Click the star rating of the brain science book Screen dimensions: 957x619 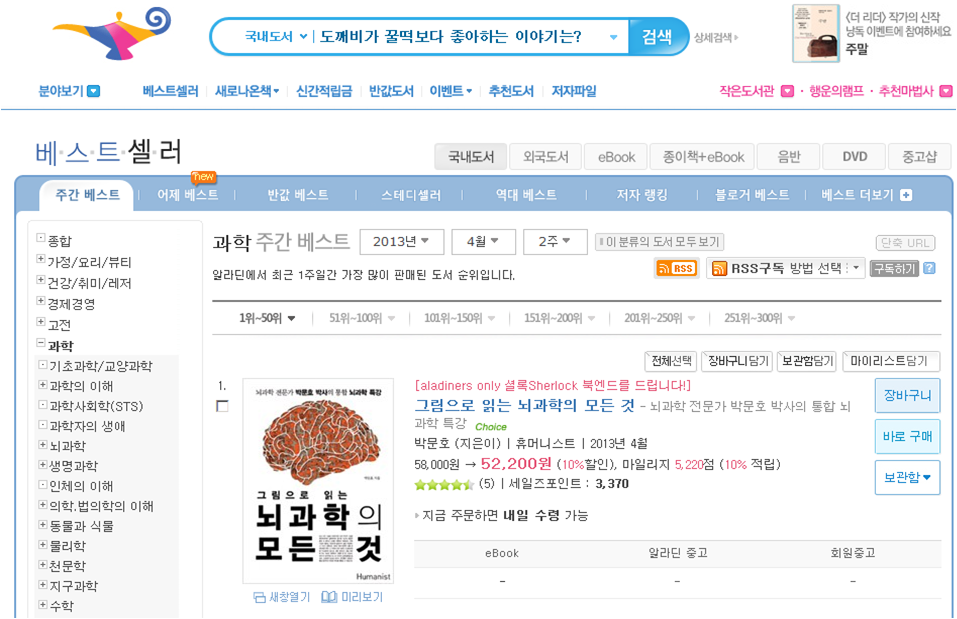(x=440, y=484)
